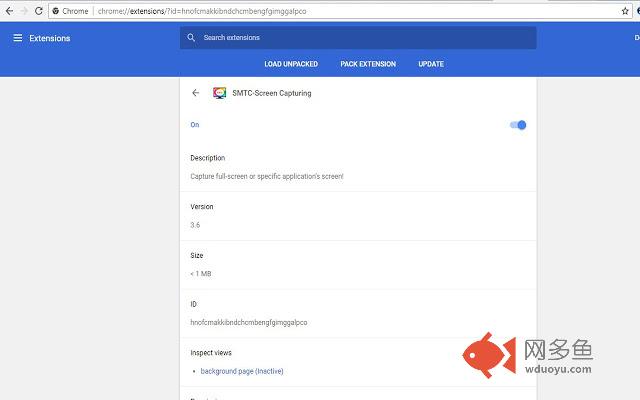Click the Description heading

click(208, 158)
